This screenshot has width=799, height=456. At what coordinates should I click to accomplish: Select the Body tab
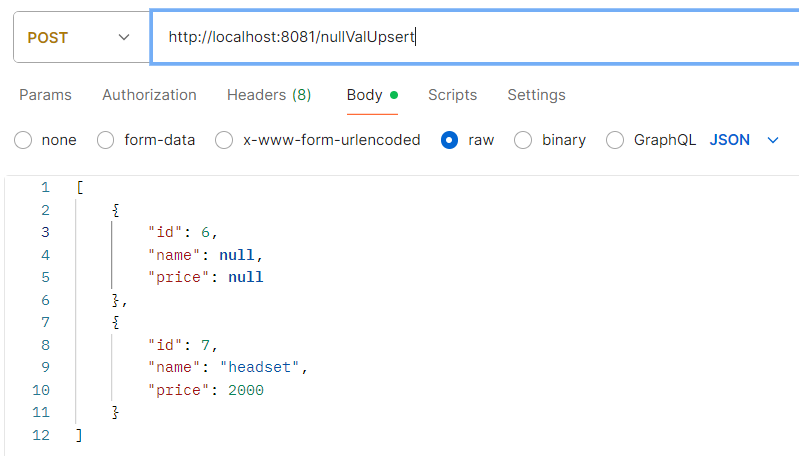[x=365, y=95]
